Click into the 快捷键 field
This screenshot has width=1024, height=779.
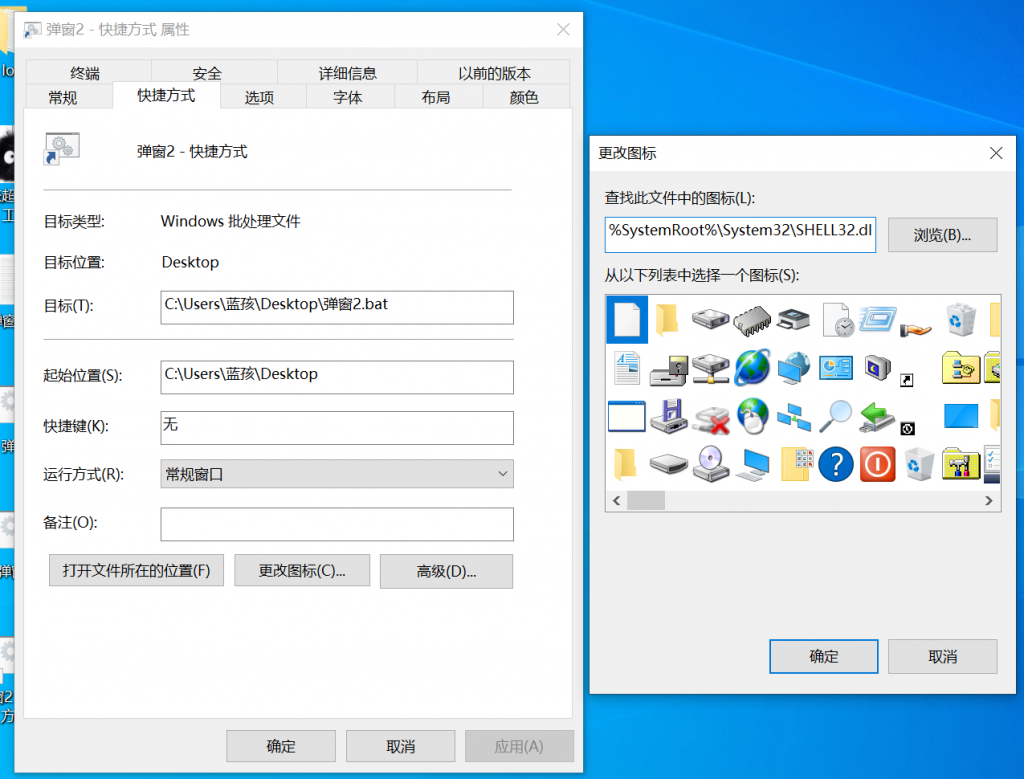[337, 428]
